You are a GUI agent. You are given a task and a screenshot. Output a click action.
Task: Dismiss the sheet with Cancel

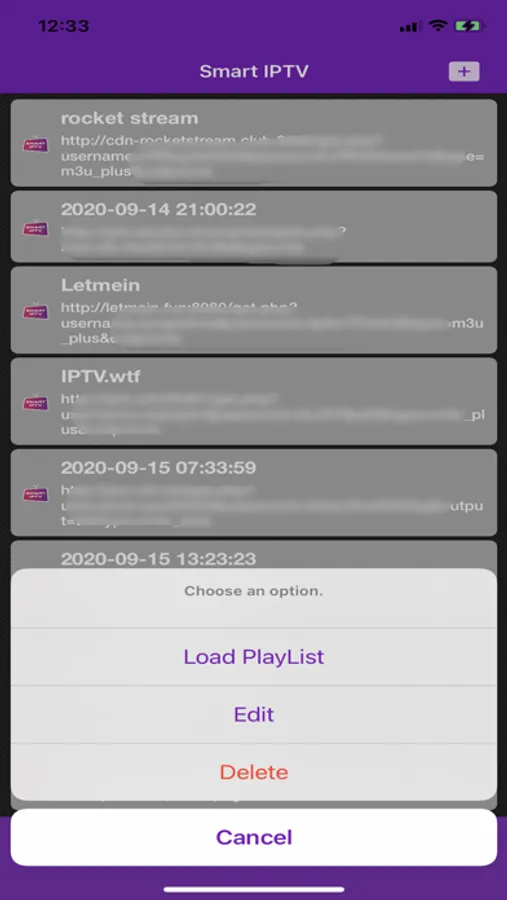pos(254,837)
